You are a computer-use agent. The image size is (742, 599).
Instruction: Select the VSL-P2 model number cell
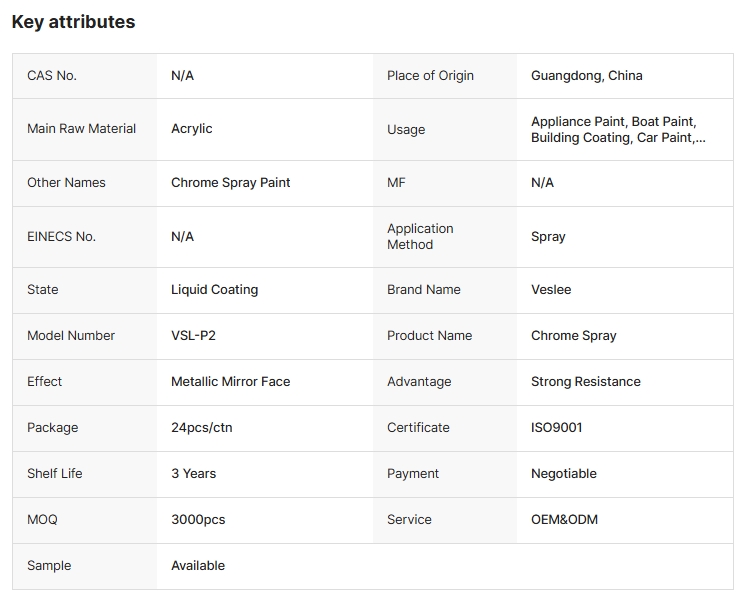193,336
